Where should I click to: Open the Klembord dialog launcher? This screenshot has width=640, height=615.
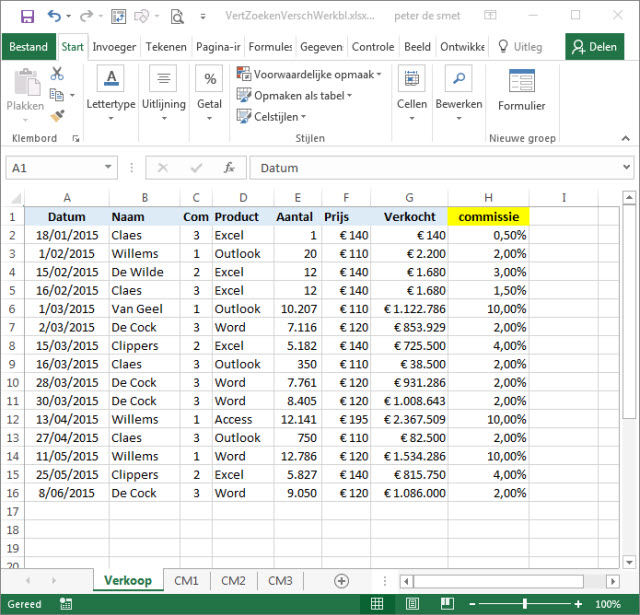click(x=76, y=139)
